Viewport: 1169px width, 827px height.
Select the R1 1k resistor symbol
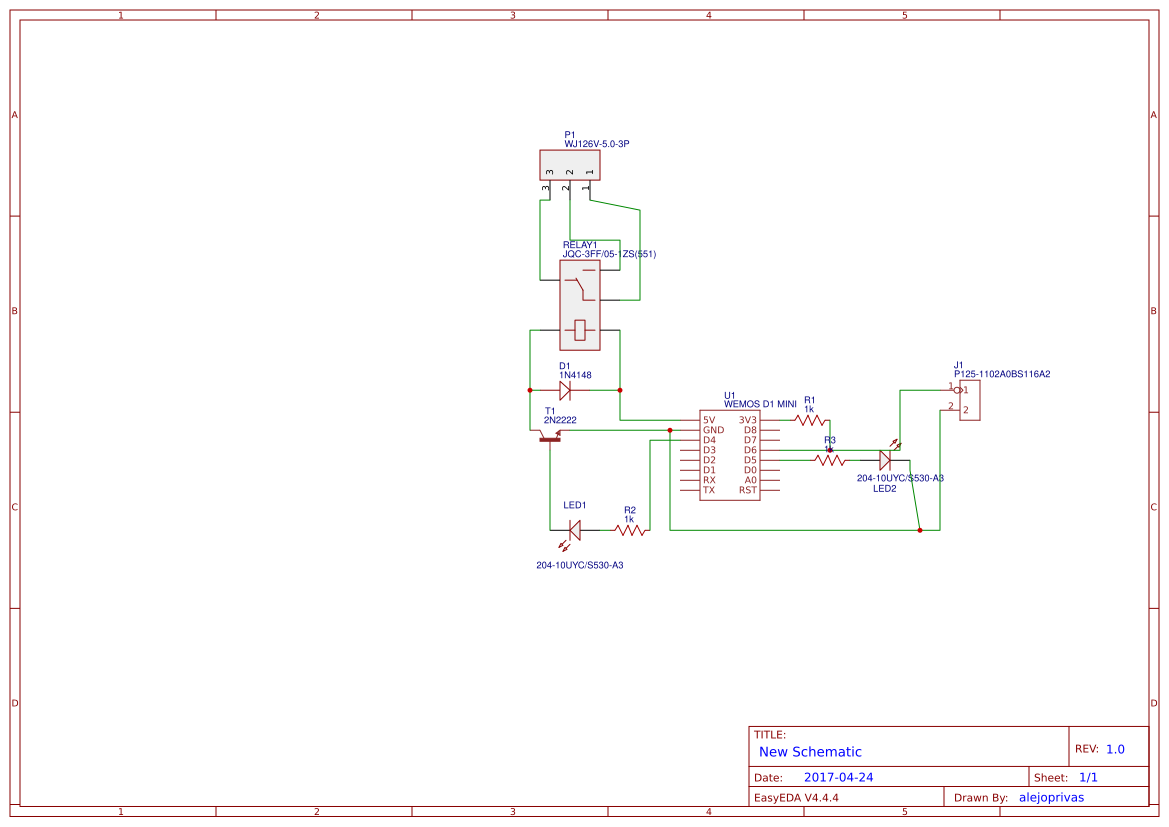point(810,421)
